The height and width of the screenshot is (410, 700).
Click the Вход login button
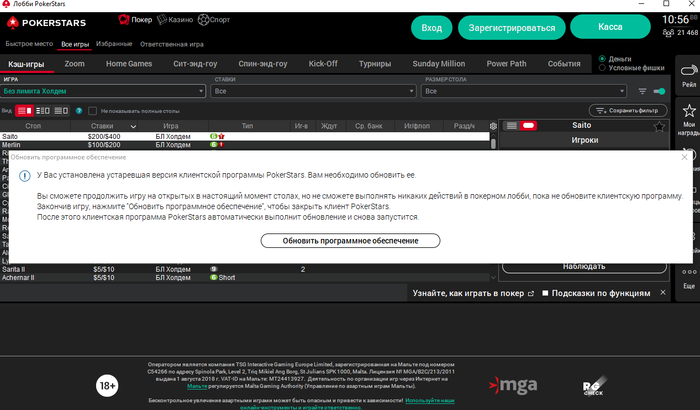[x=432, y=28]
